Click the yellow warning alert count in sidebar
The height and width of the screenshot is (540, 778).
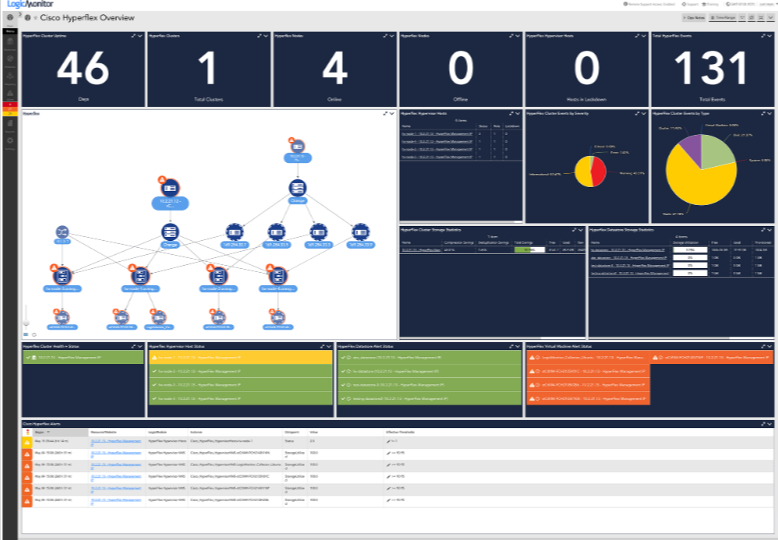coord(10,113)
